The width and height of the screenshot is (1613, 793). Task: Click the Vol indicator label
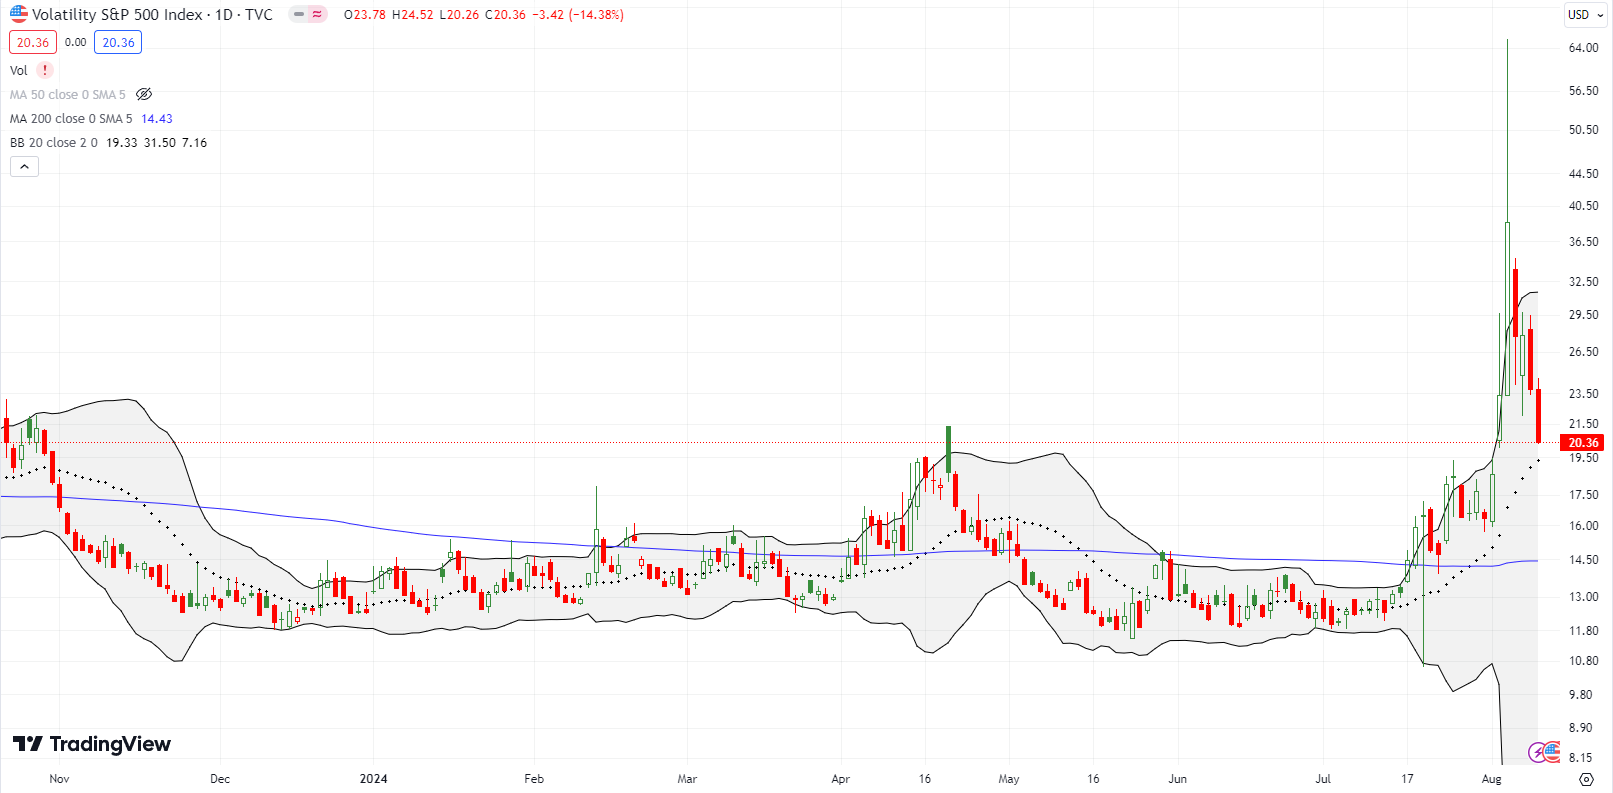[x=19, y=70]
